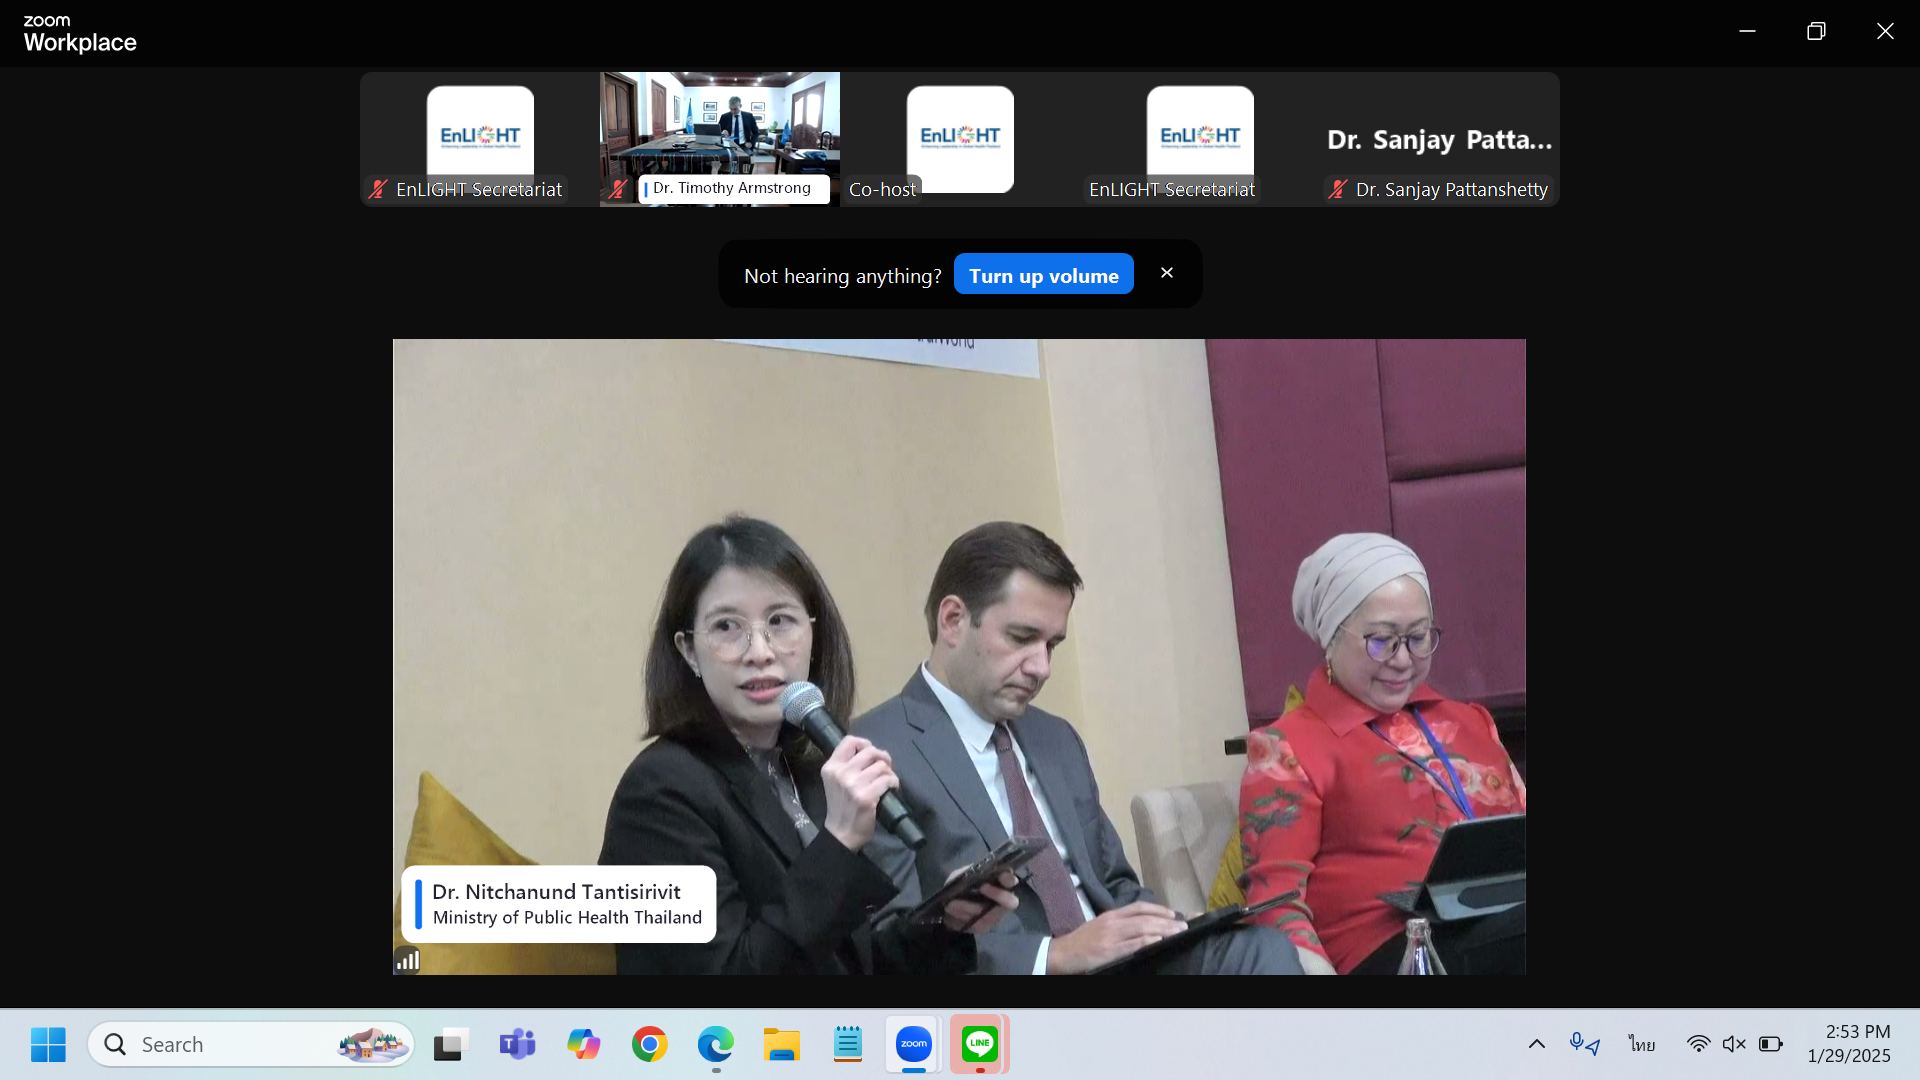This screenshot has height=1080, width=1920.
Task: Open Notepad from the taskbar
Action: (847, 1044)
